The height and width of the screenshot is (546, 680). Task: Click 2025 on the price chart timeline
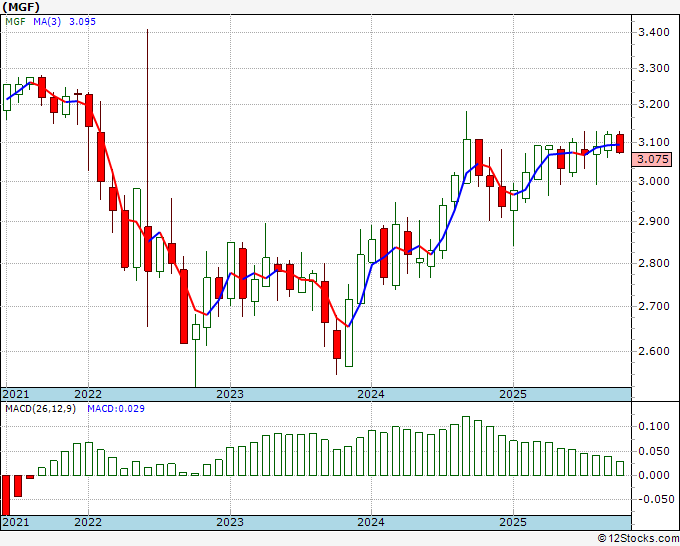(x=513, y=394)
